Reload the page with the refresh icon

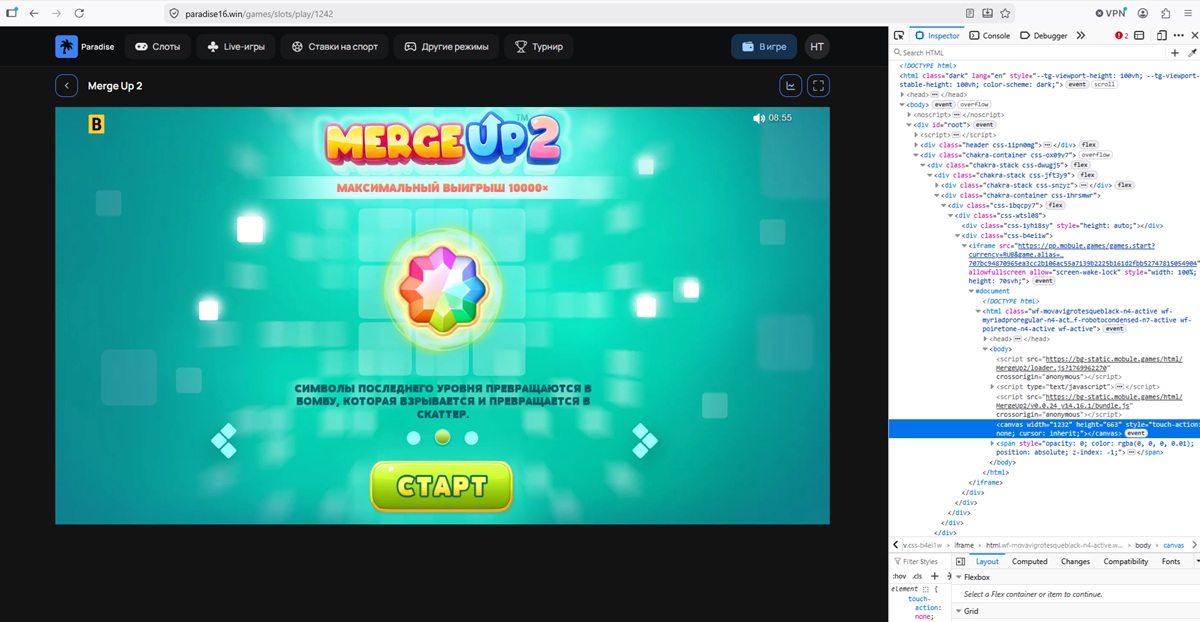point(79,13)
